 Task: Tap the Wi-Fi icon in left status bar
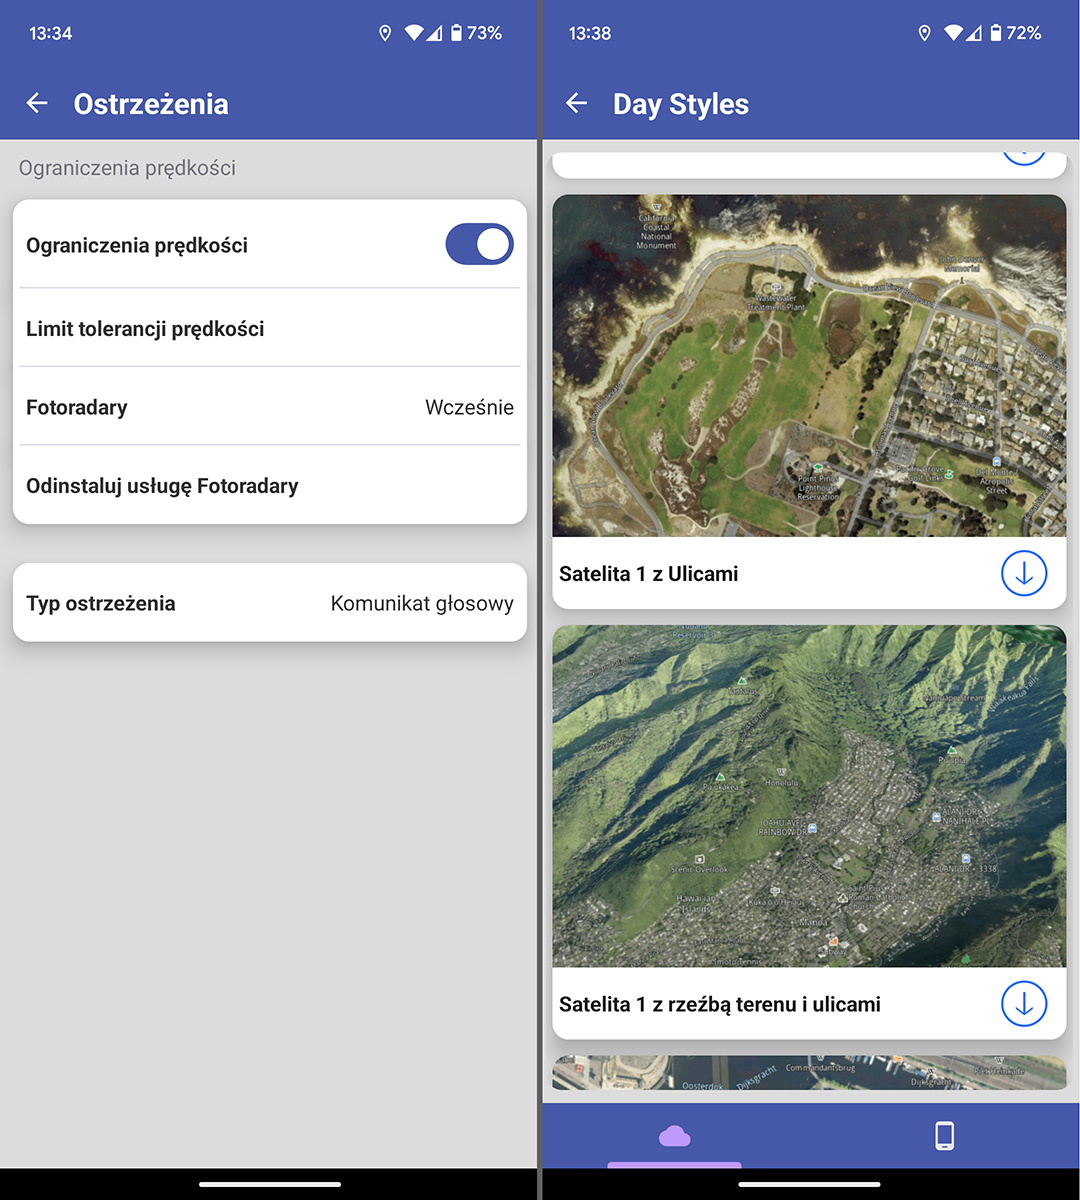pos(414,33)
